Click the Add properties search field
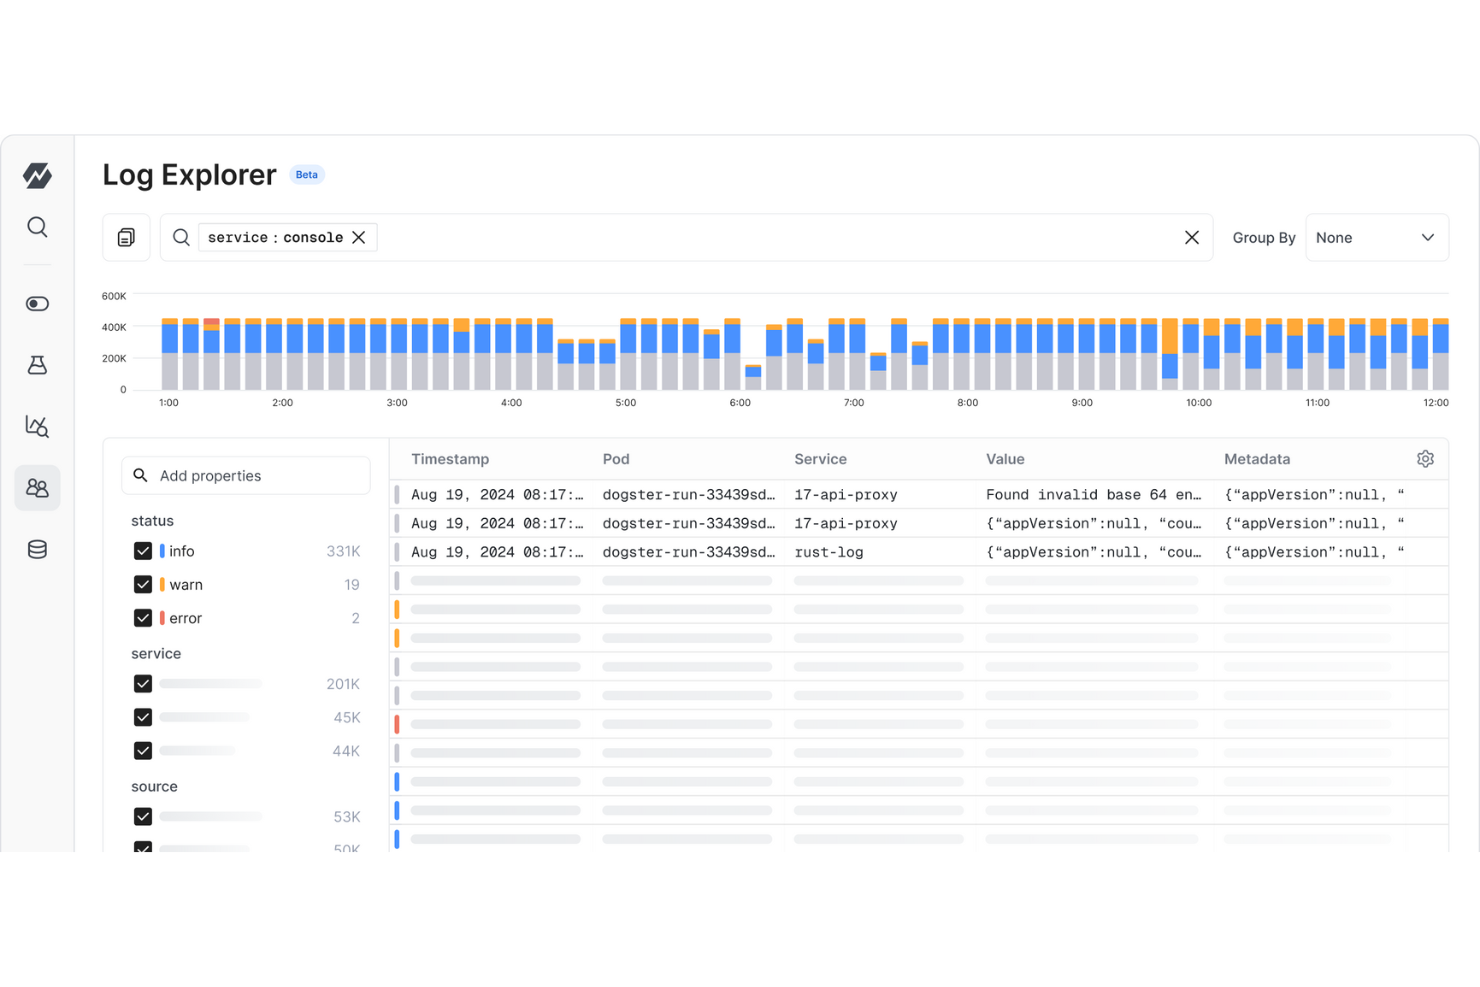Image resolution: width=1480 pixels, height=987 pixels. (246, 476)
